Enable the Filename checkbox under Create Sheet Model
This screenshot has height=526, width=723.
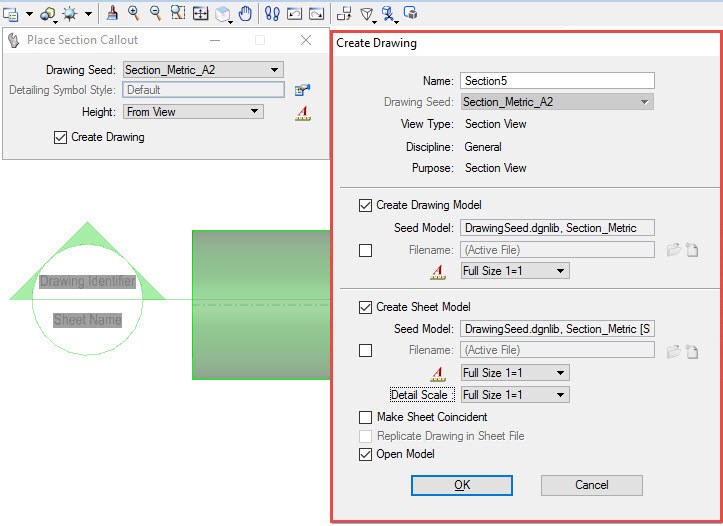coord(365,351)
